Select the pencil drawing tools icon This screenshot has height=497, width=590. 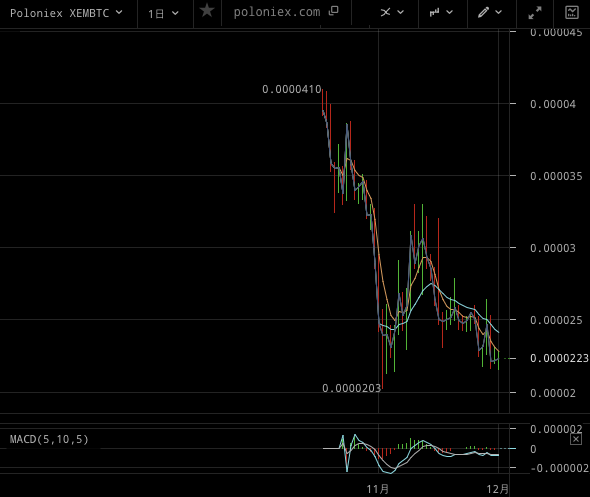[x=484, y=12]
